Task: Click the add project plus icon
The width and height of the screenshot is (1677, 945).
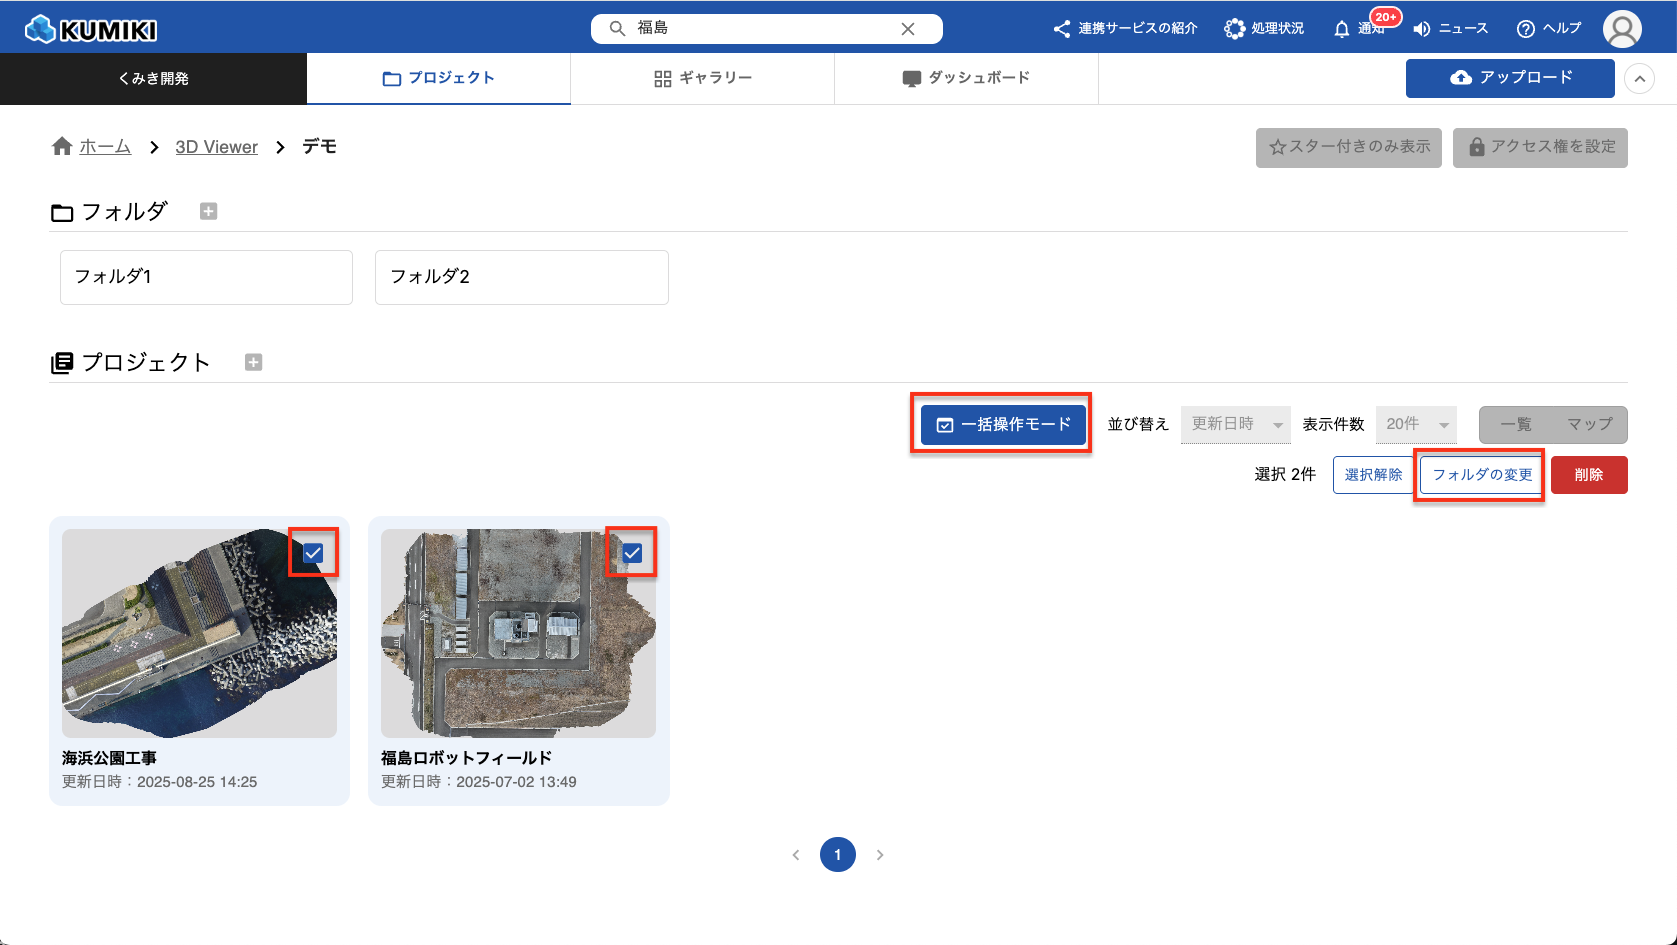Action: tap(253, 362)
